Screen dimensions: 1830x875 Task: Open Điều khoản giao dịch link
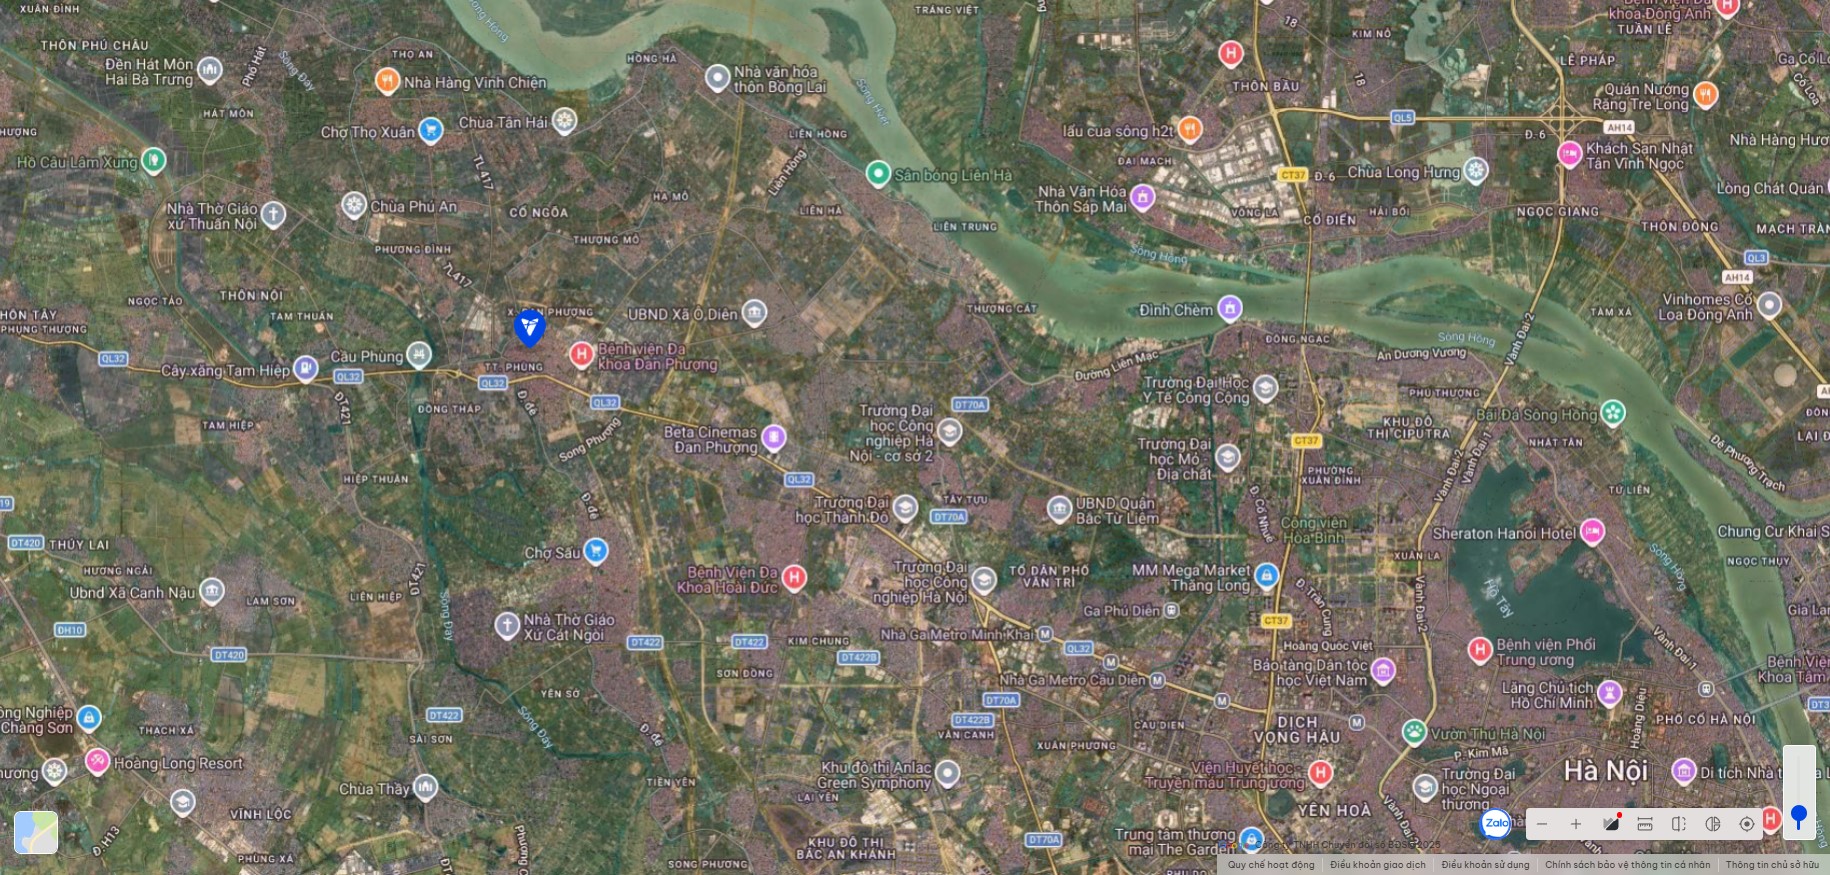1378,865
